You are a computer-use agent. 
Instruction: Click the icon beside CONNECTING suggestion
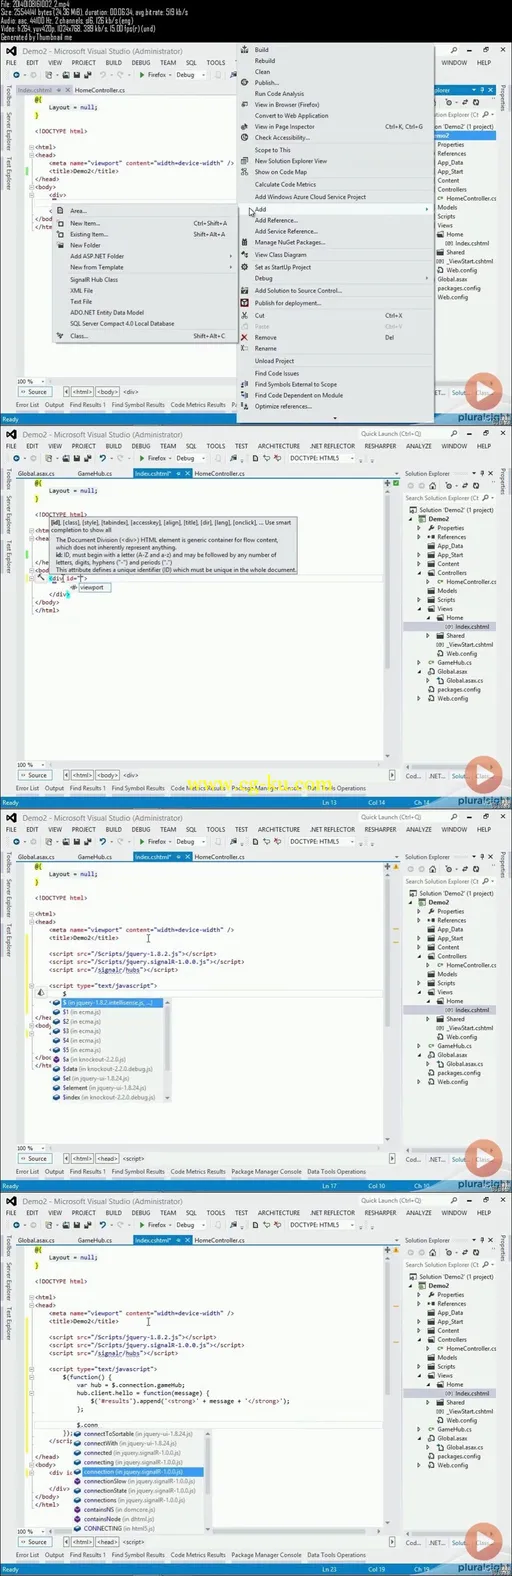coord(78,1529)
